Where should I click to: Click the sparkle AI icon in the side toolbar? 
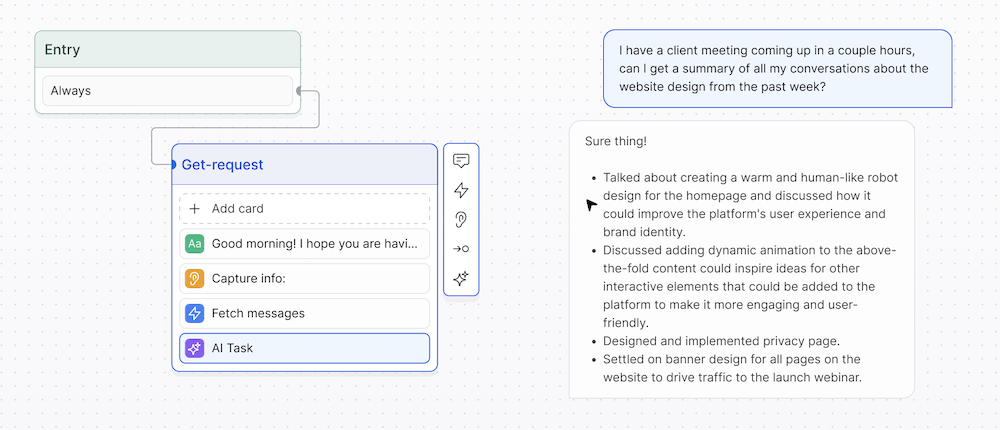tap(461, 279)
